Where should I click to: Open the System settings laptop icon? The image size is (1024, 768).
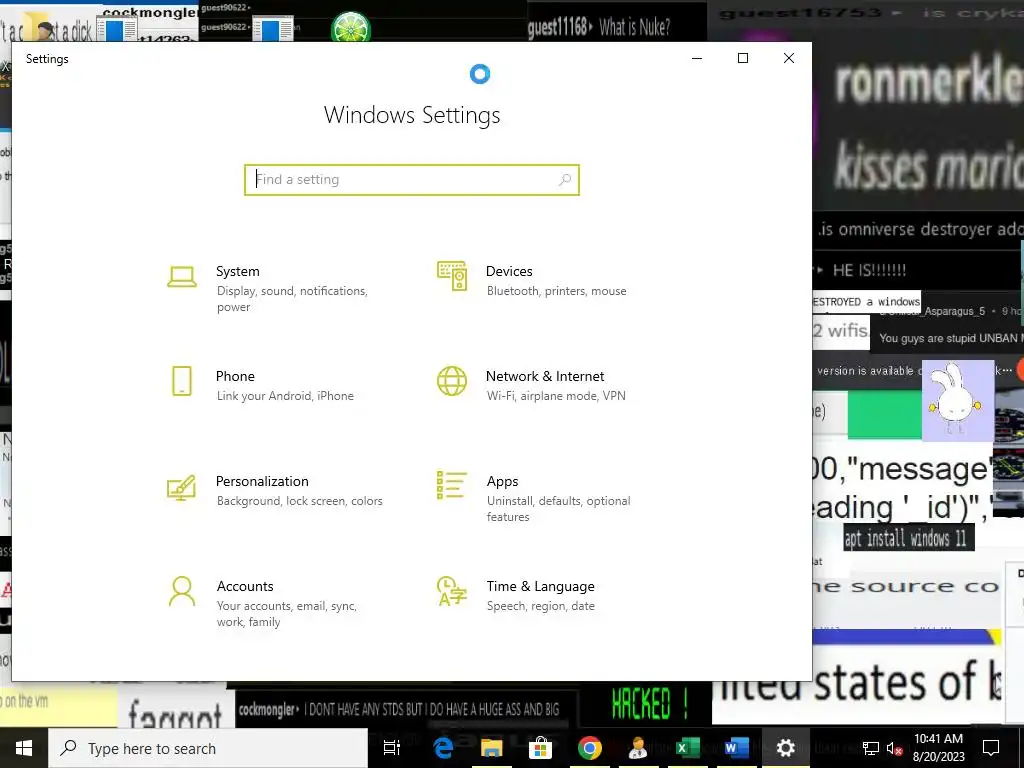pyautogui.click(x=182, y=277)
